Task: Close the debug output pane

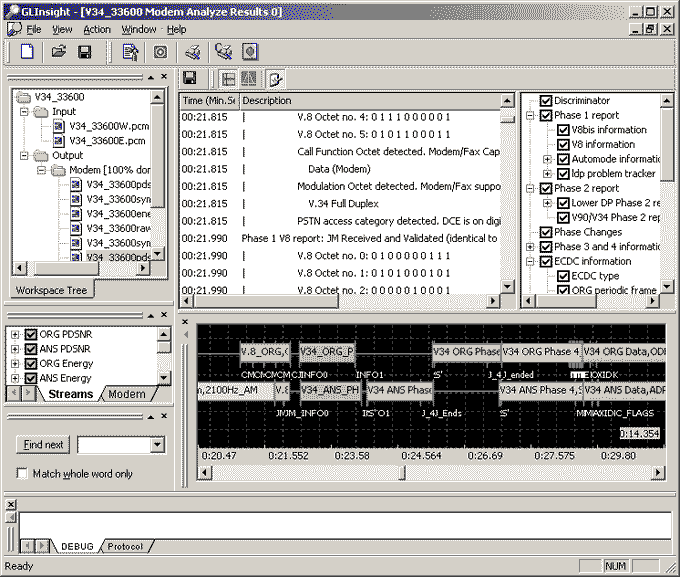Action: 11,504
